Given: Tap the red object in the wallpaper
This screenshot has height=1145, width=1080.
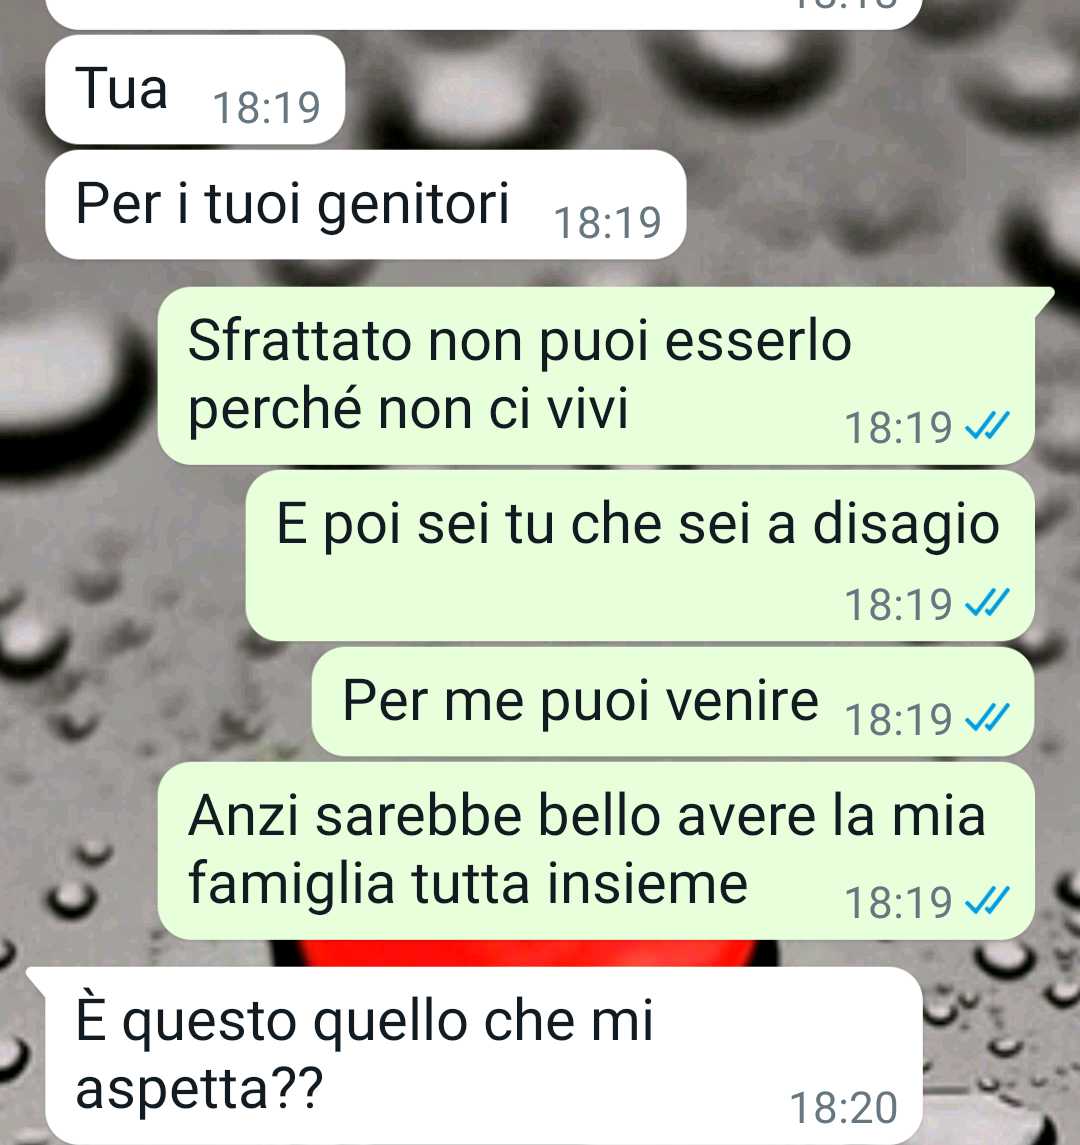Looking at the screenshot, I should pos(524,953).
